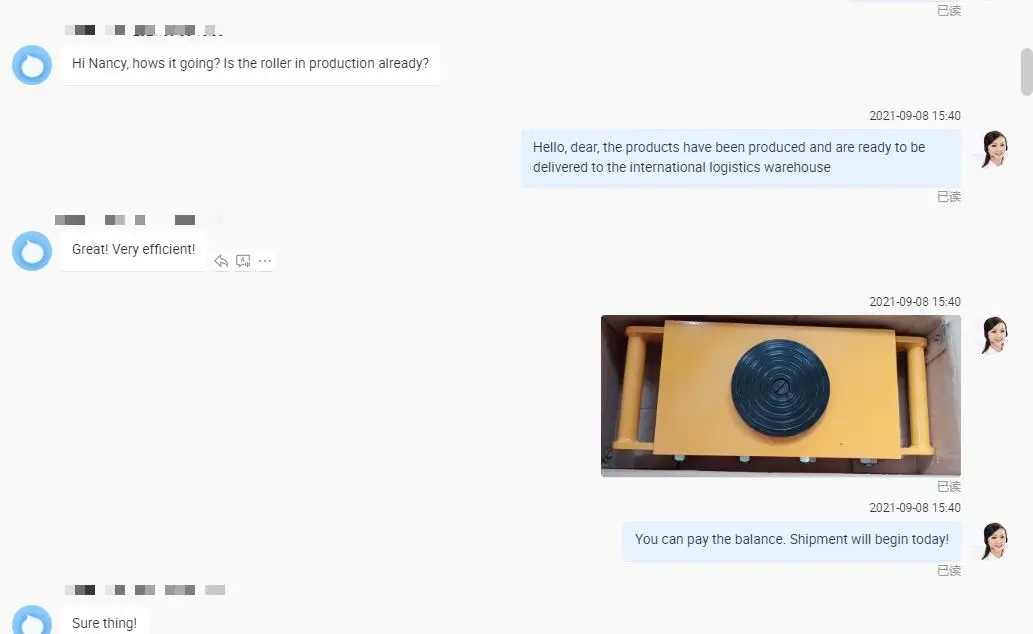
Task: Click read status under the product photo
Action: (949, 486)
